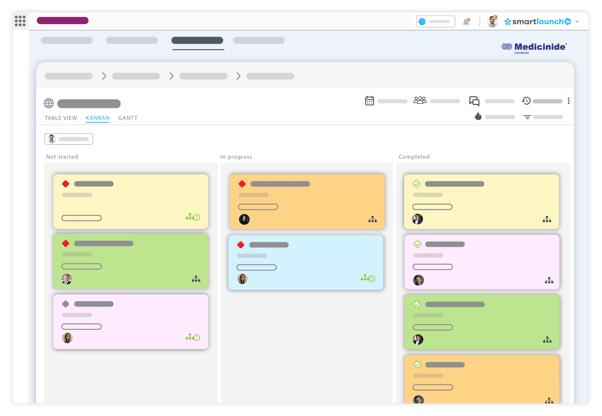Click the Medicinide company logo
602x416 pixels.
click(534, 47)
